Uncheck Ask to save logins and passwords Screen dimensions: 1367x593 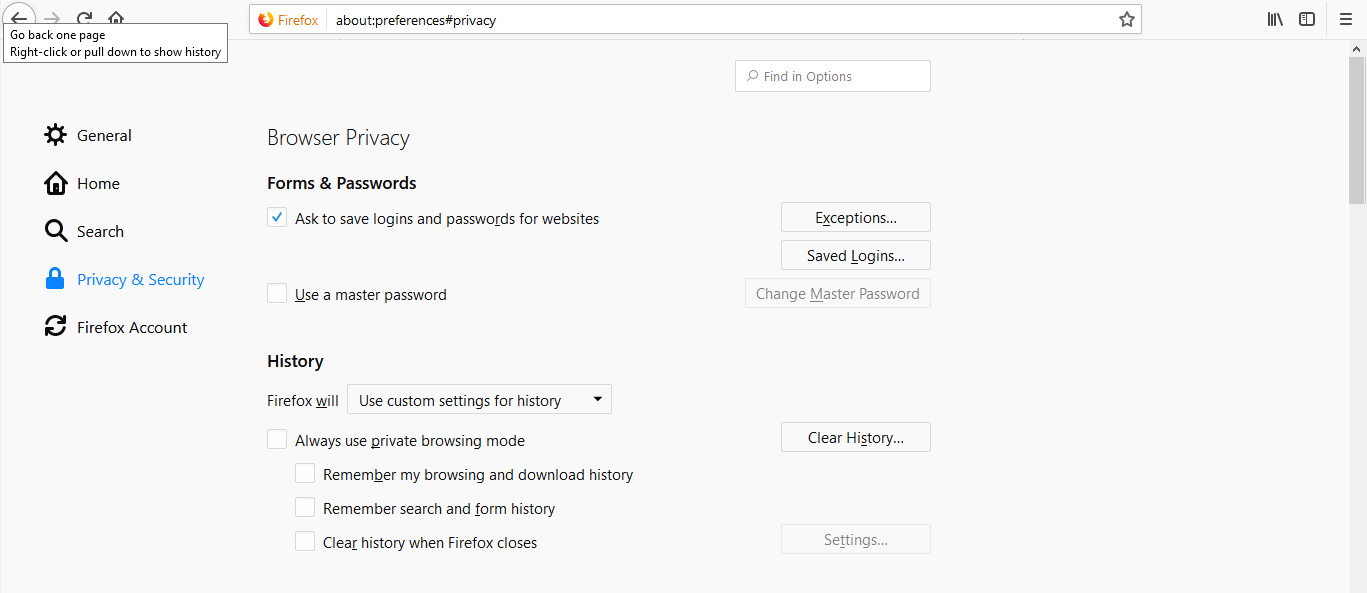point(277,217)
